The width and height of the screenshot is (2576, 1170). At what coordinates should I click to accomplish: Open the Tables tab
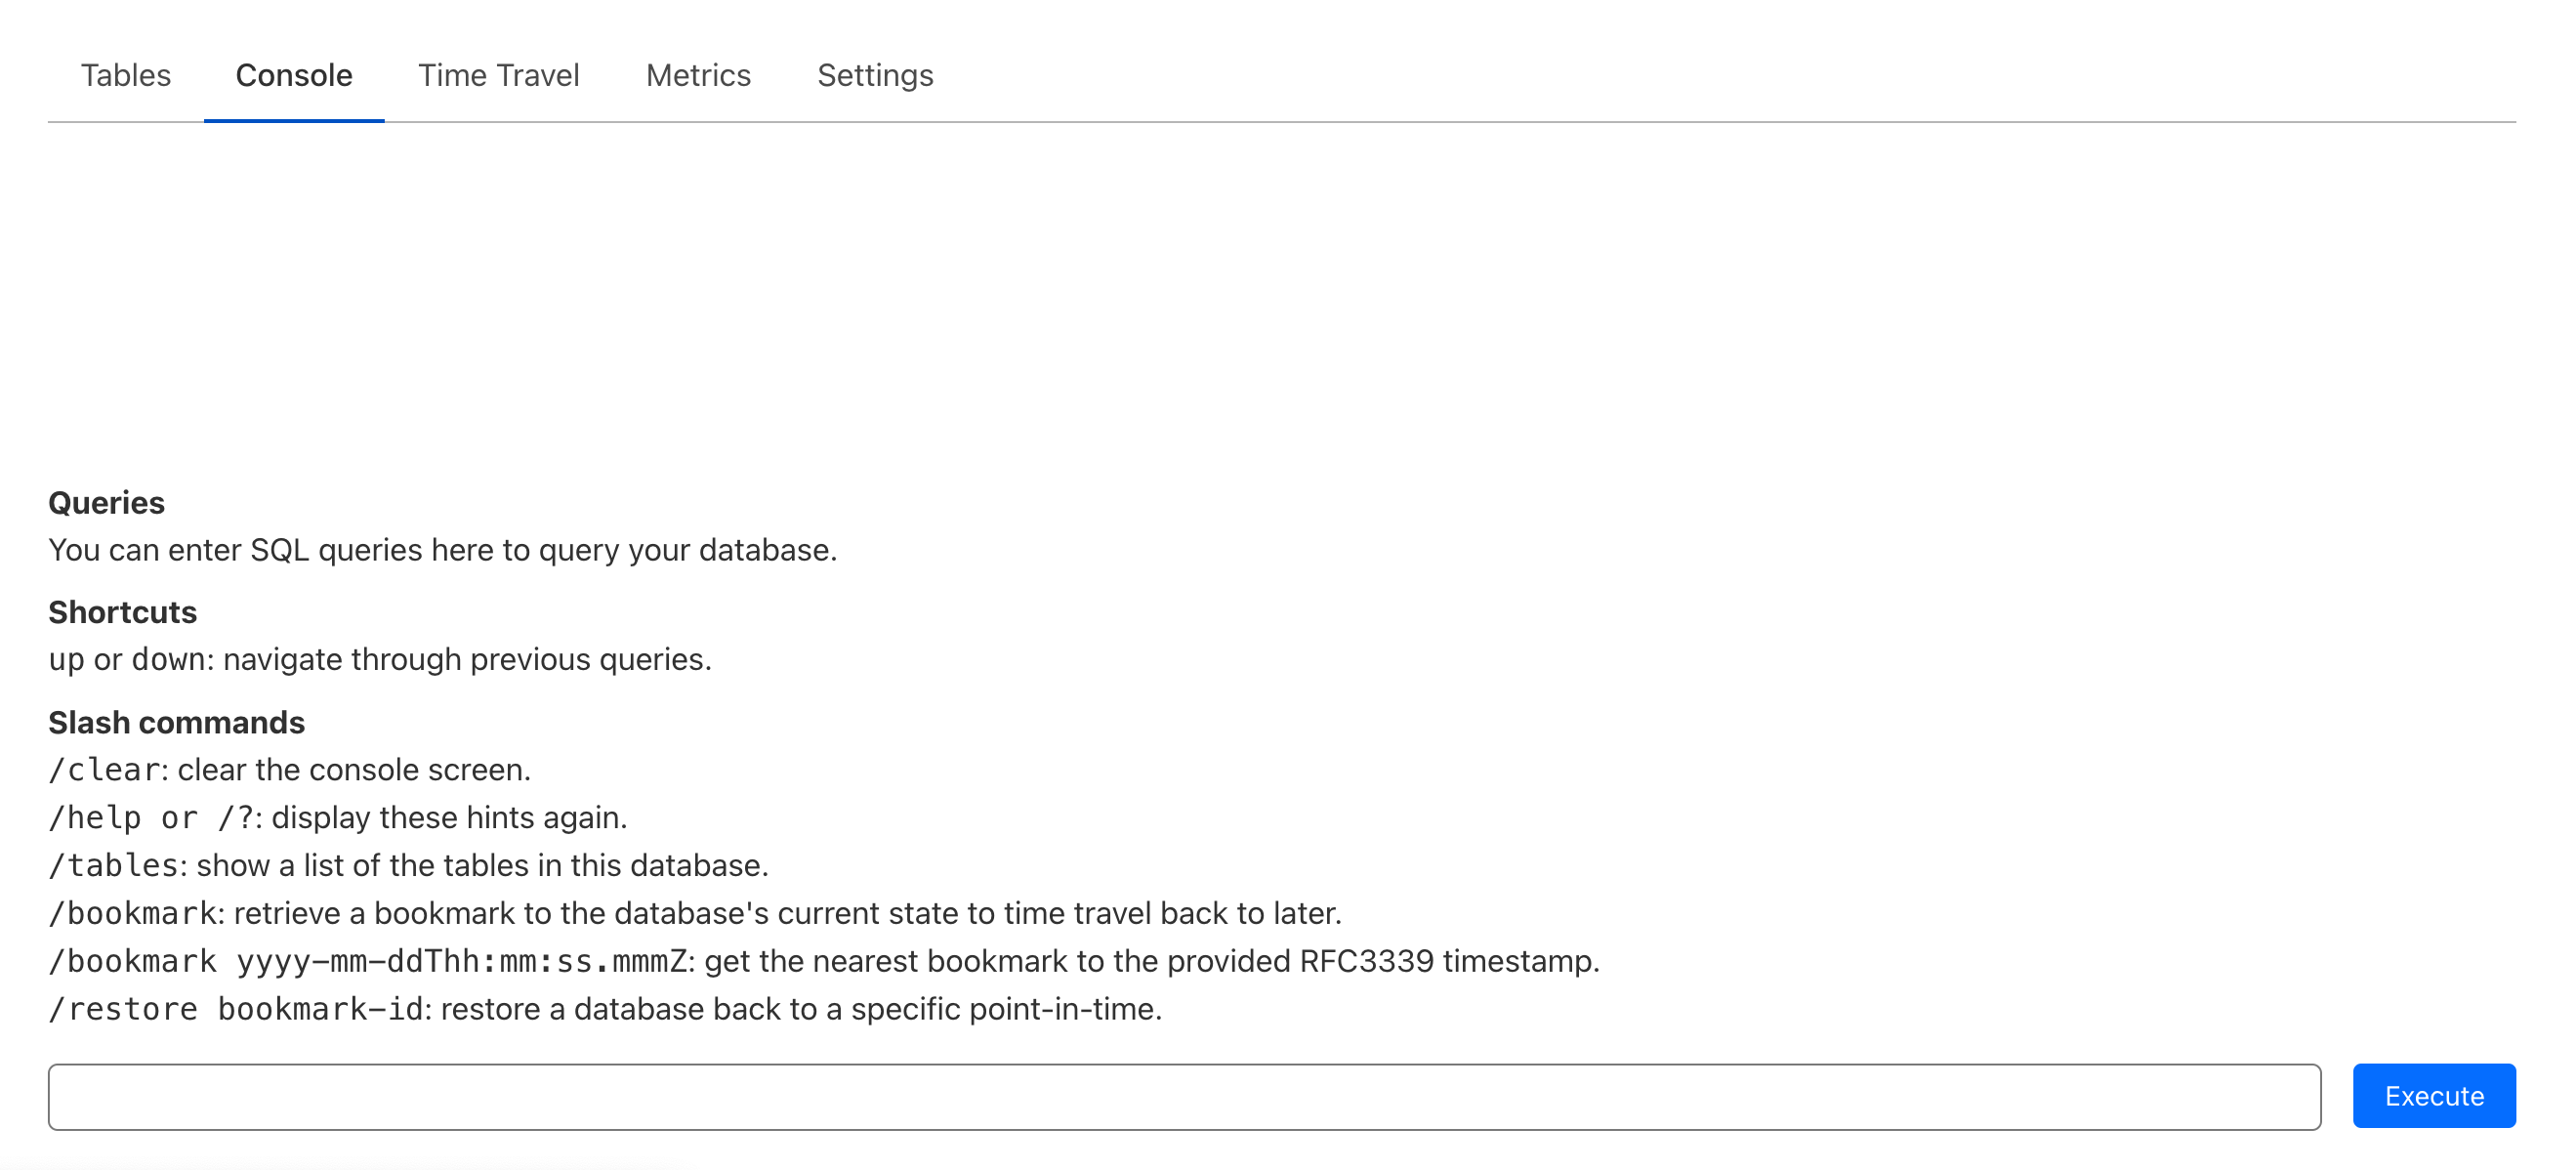[126, 75]
